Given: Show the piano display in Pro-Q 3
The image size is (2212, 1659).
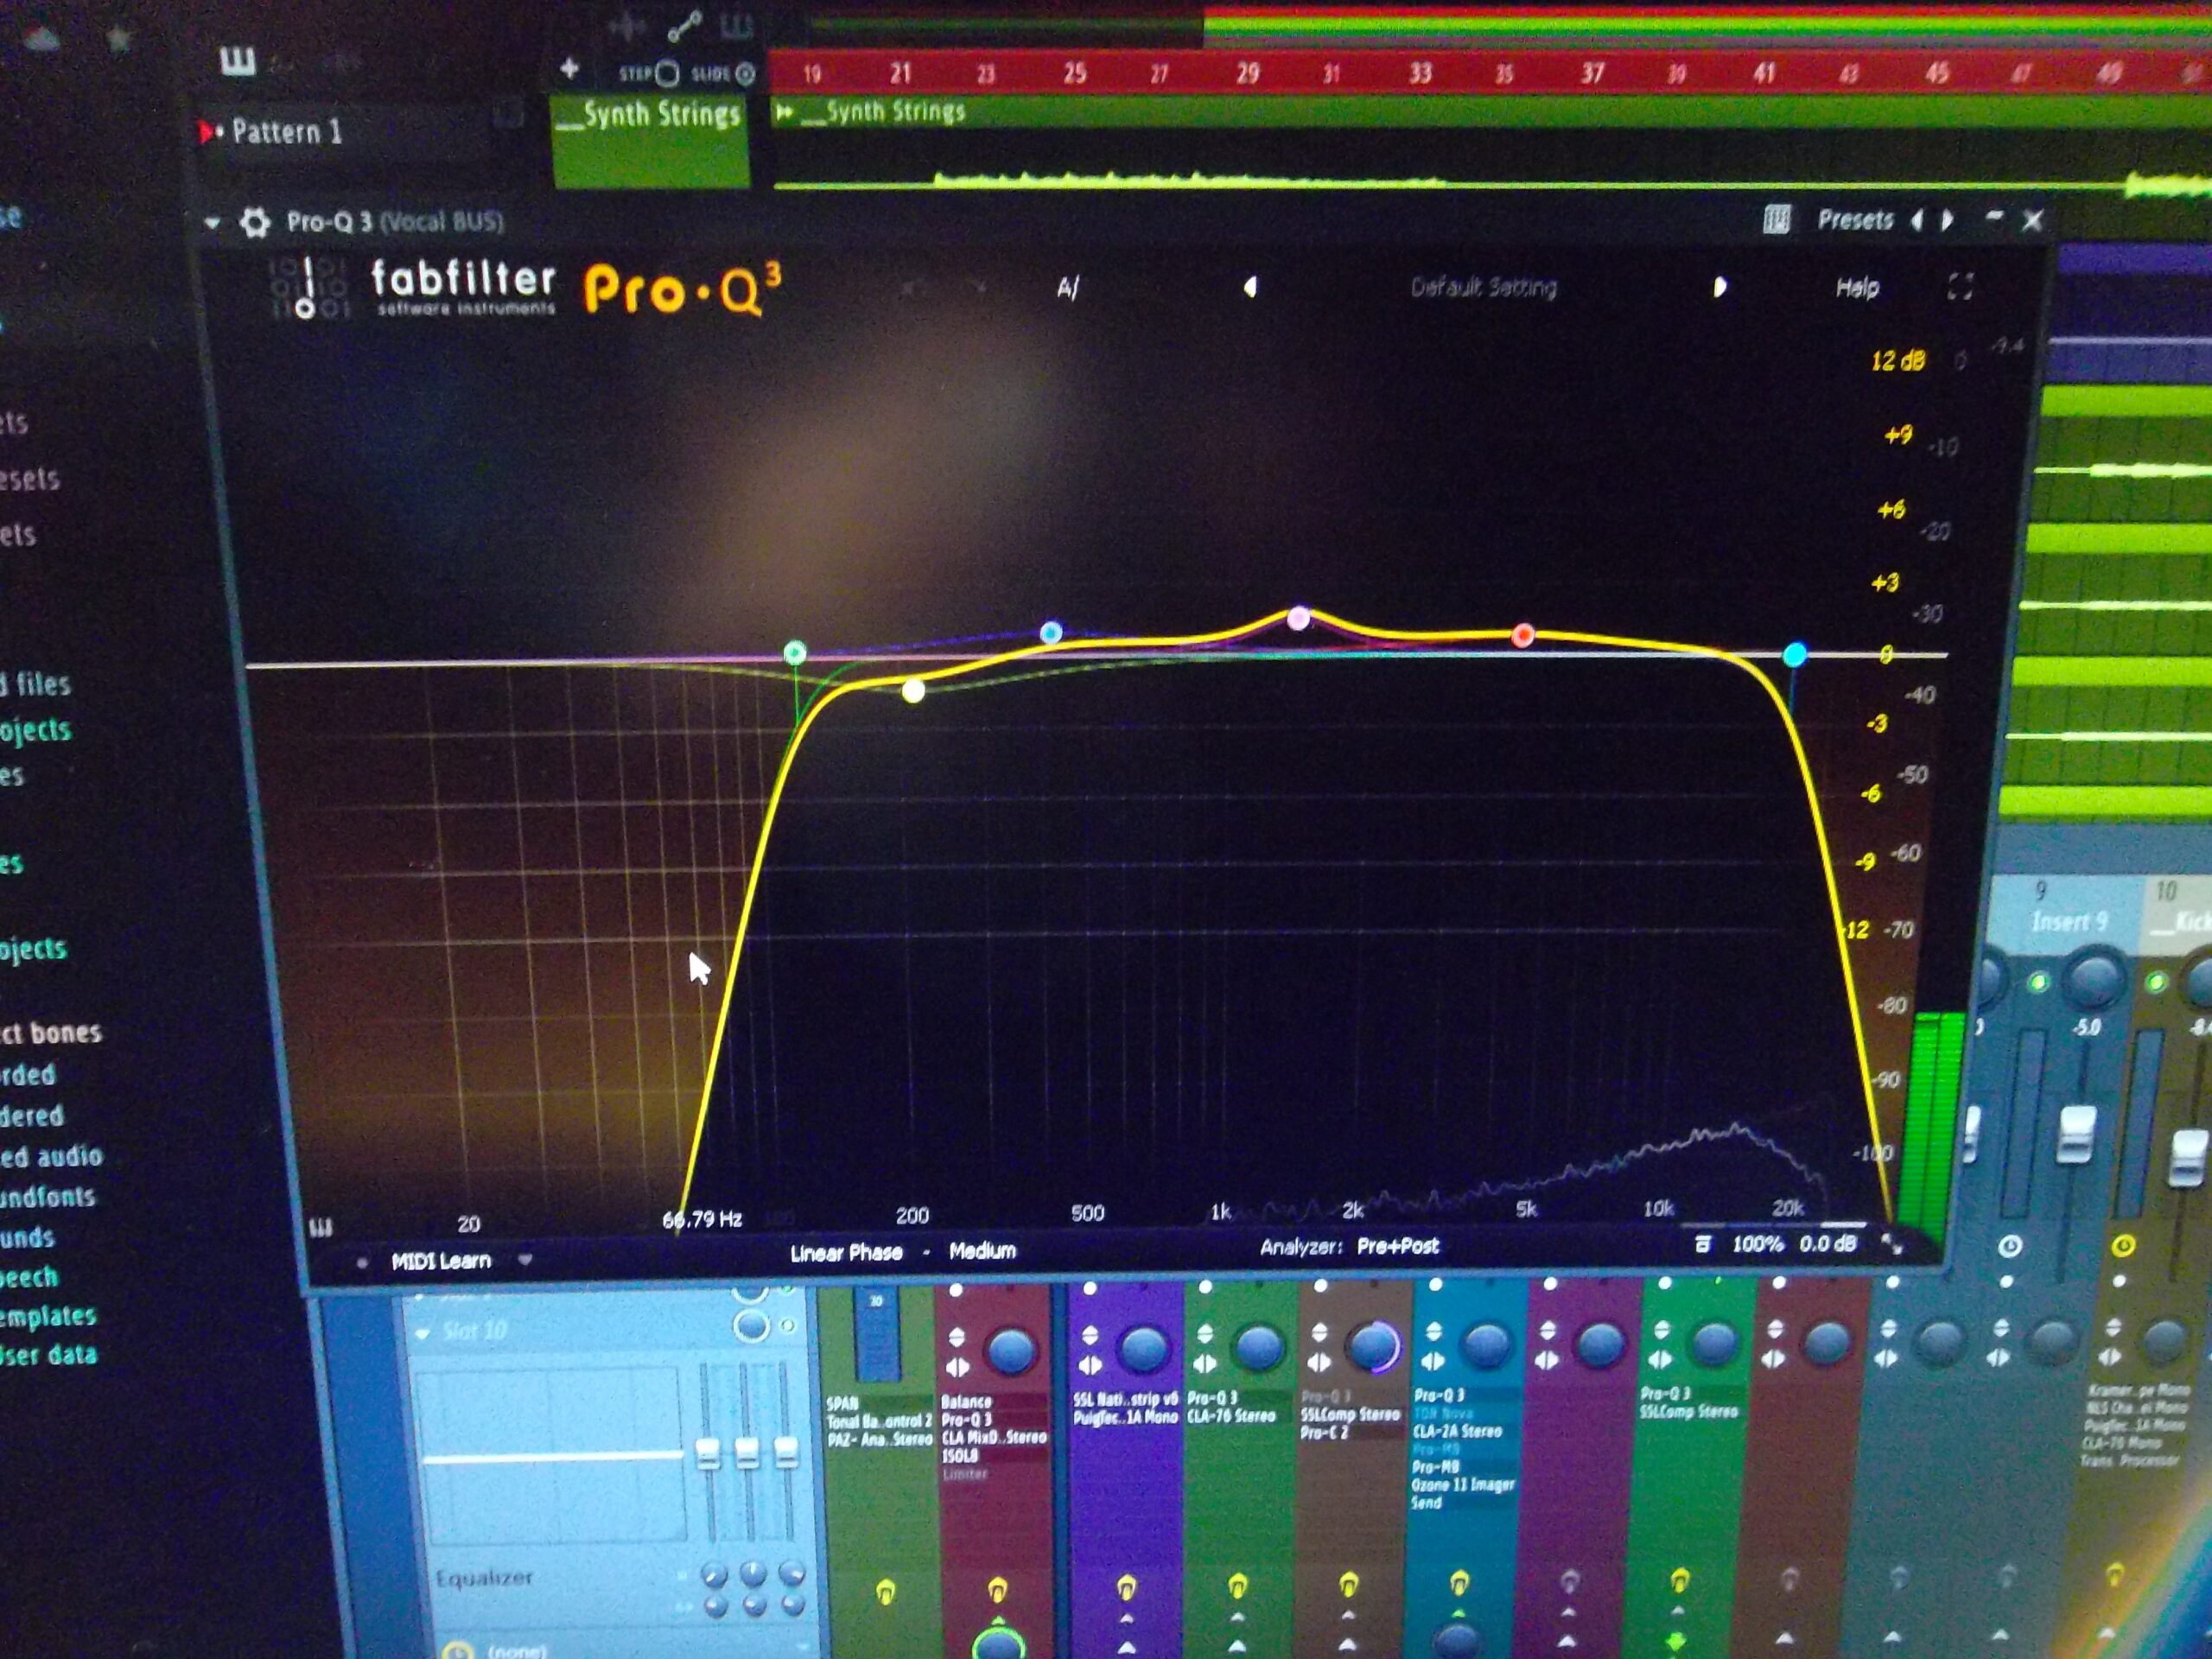Looking at the screenshot, I should (321, 1227).
